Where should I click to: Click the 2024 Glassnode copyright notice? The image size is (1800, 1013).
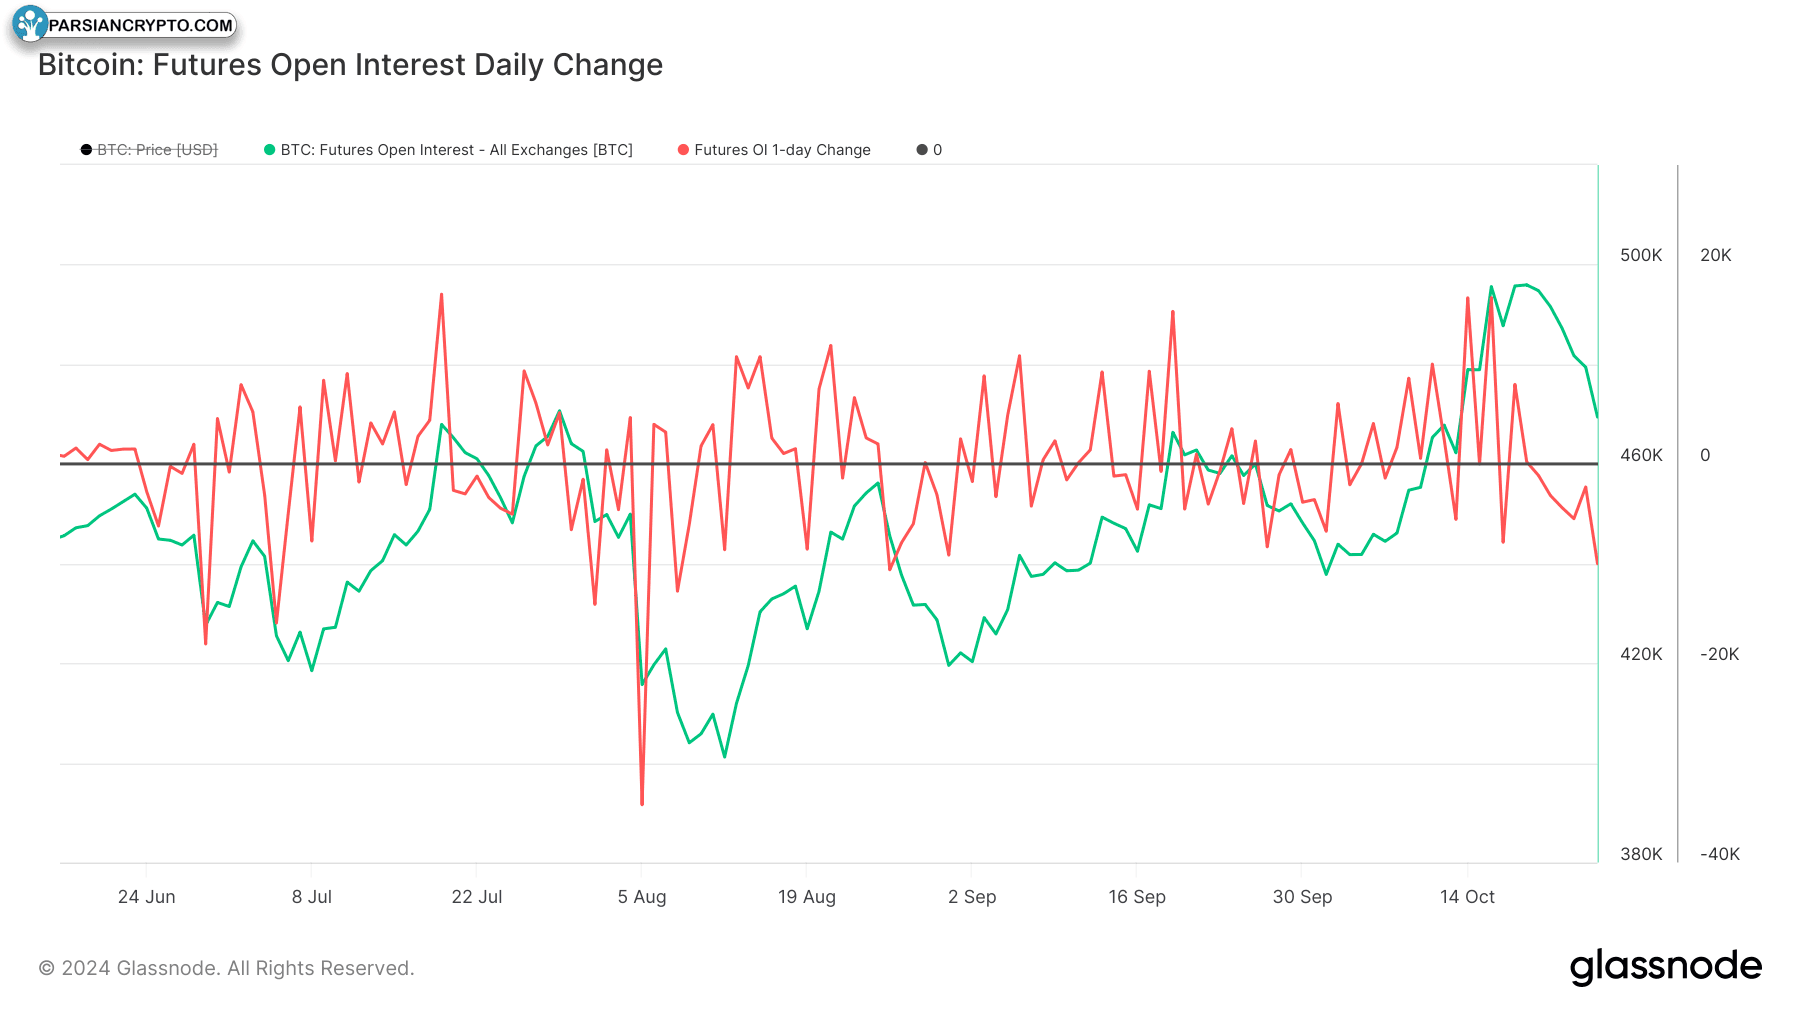click(226, 968)
